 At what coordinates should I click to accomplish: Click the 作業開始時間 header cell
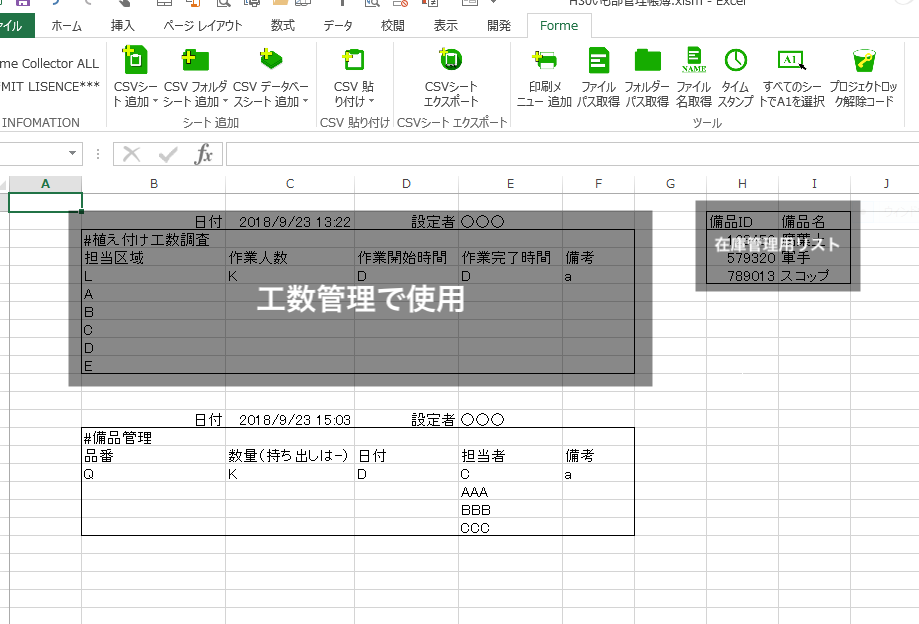[406, 258]
